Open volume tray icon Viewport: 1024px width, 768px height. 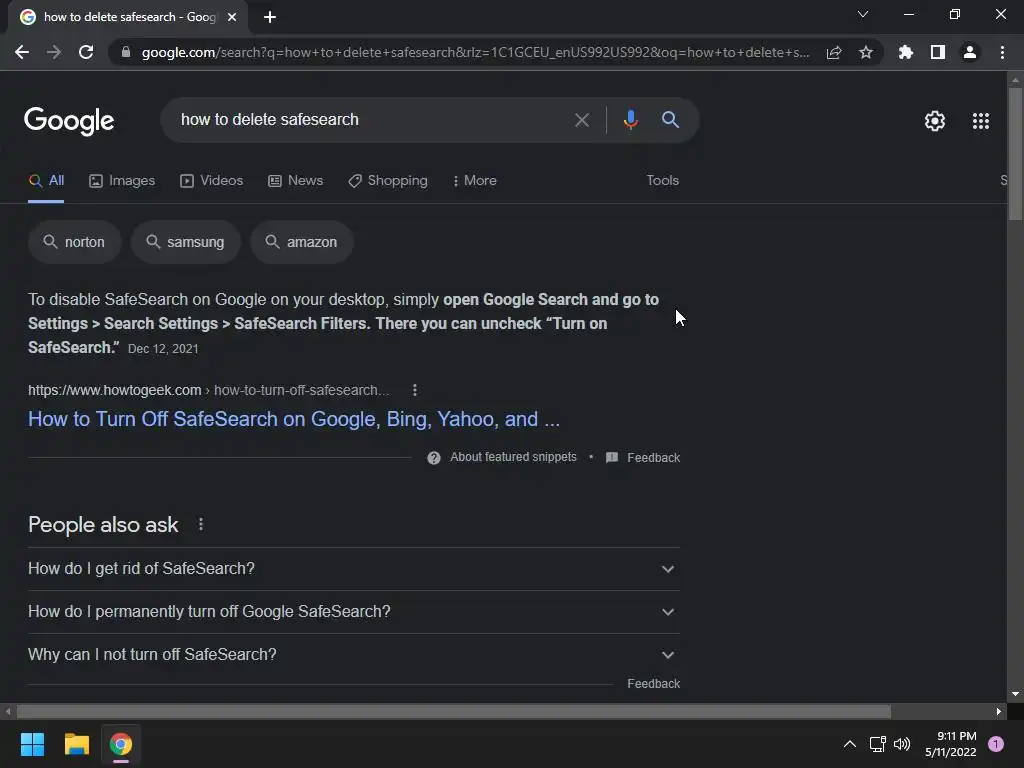(902, 744)
